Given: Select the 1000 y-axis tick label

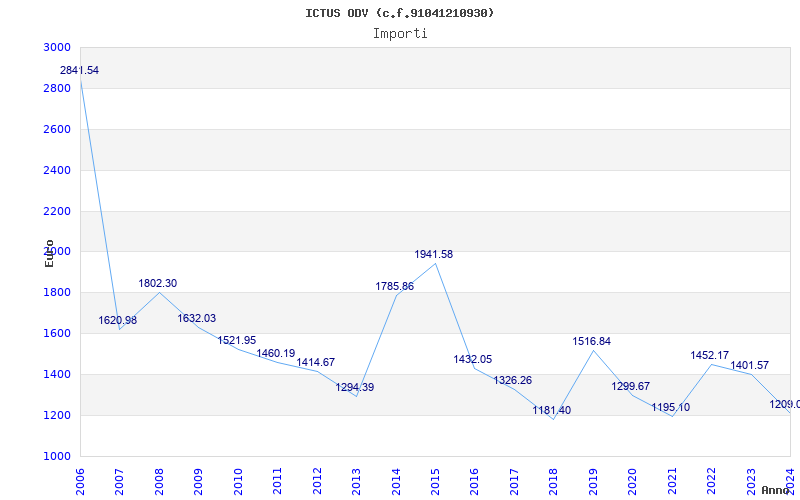Looking at the screenshot, I should click(x=57, y=456).
